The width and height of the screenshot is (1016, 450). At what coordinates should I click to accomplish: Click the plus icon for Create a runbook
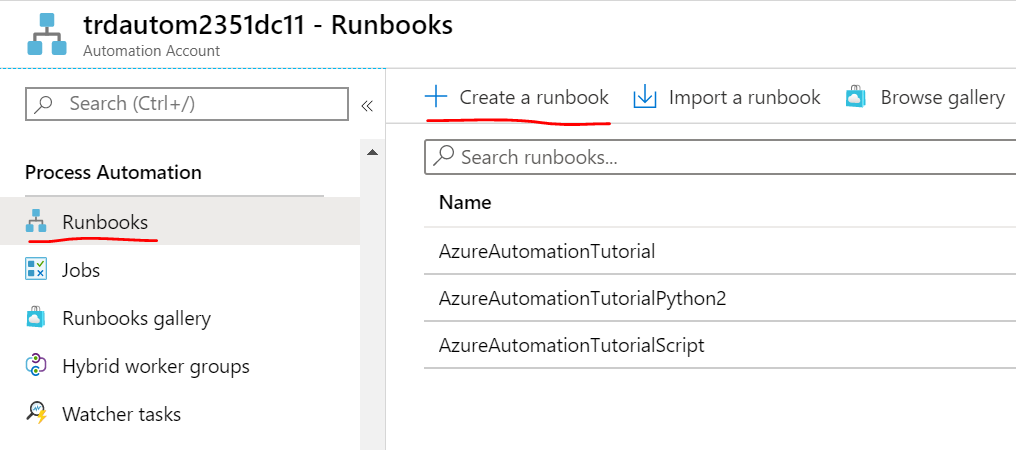[436, 97]
